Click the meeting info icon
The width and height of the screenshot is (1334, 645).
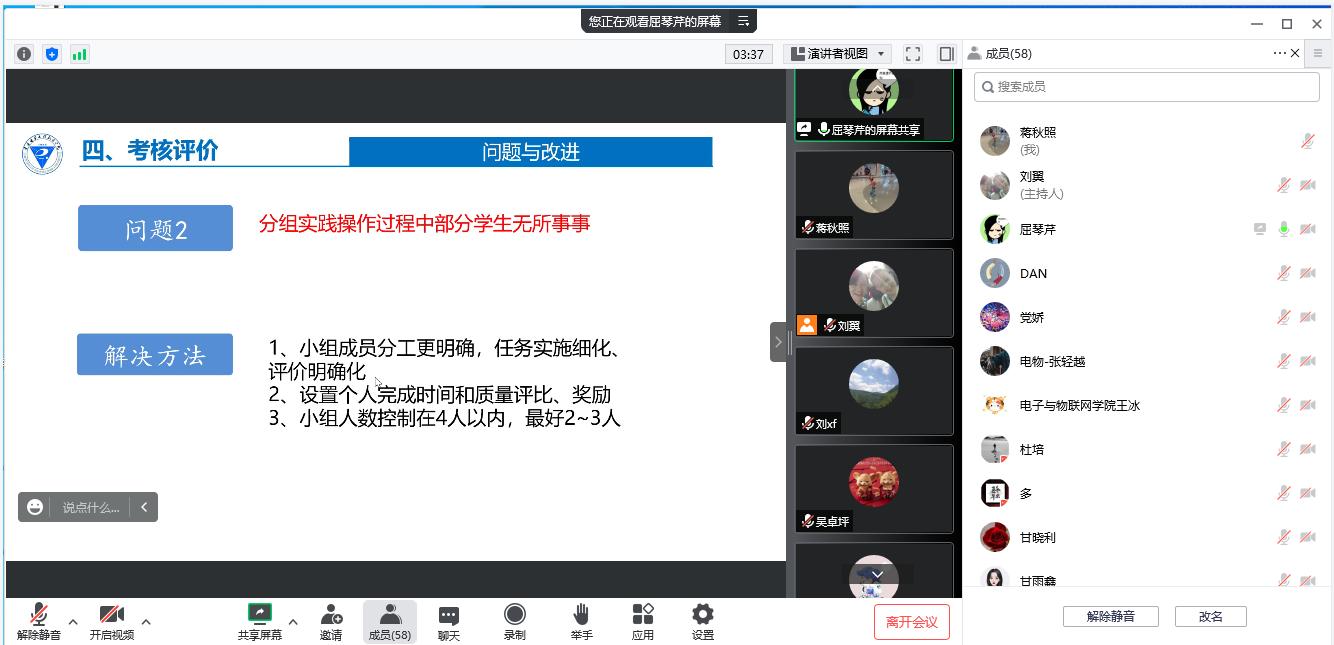24,54
